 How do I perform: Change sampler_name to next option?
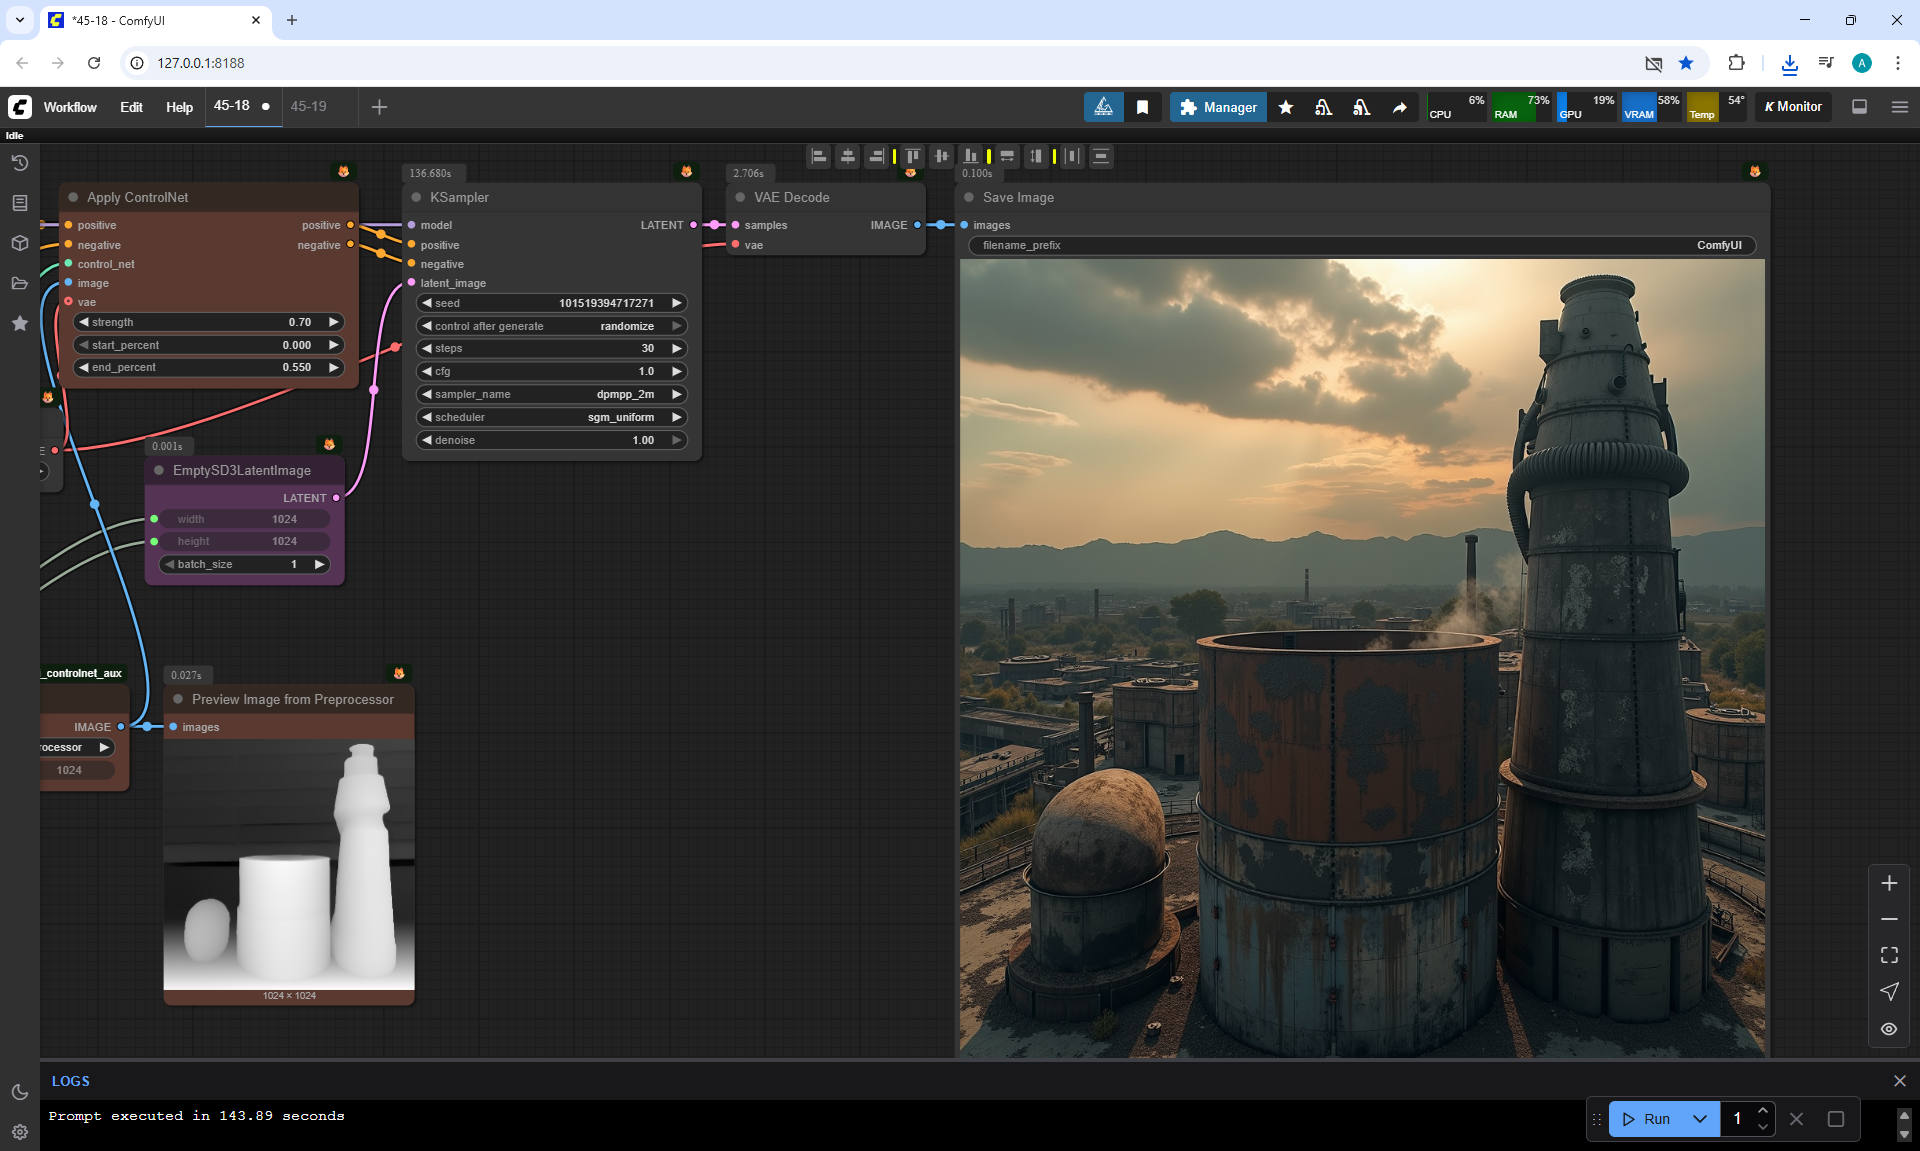click(677, 394)
